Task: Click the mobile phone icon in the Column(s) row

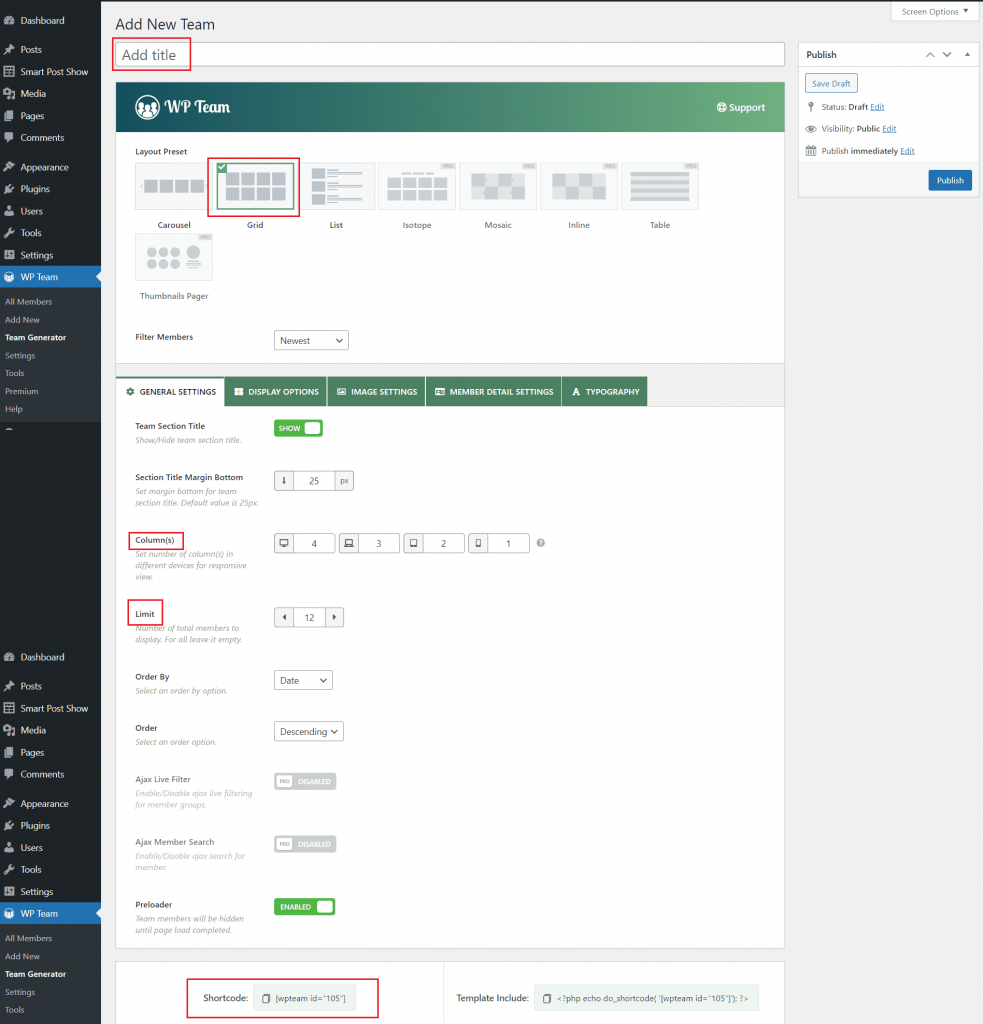Action: tap(478, 543)
